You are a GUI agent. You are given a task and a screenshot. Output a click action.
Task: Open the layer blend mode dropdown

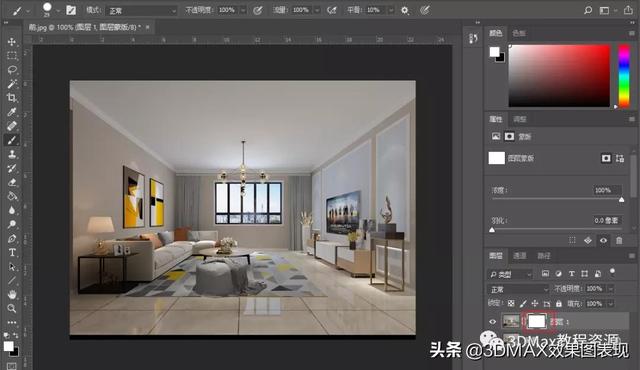(518, 289)
